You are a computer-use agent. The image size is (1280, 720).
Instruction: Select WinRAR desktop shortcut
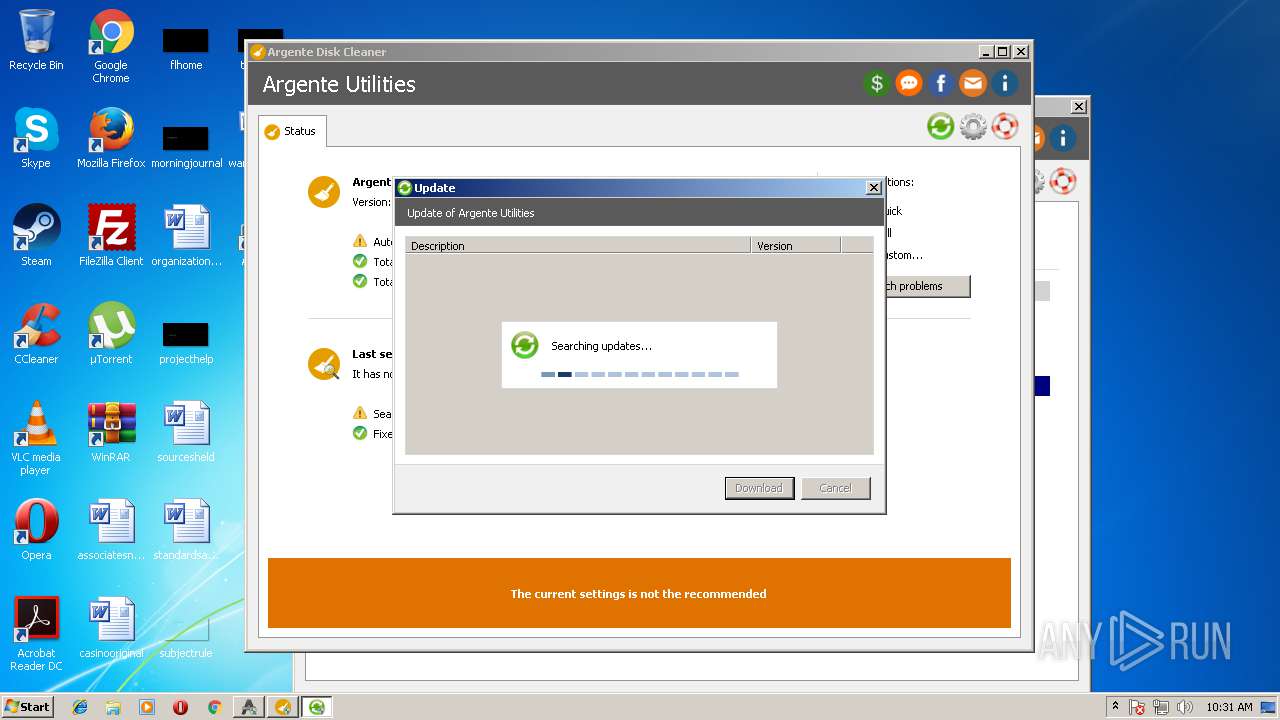pos(111,431)
